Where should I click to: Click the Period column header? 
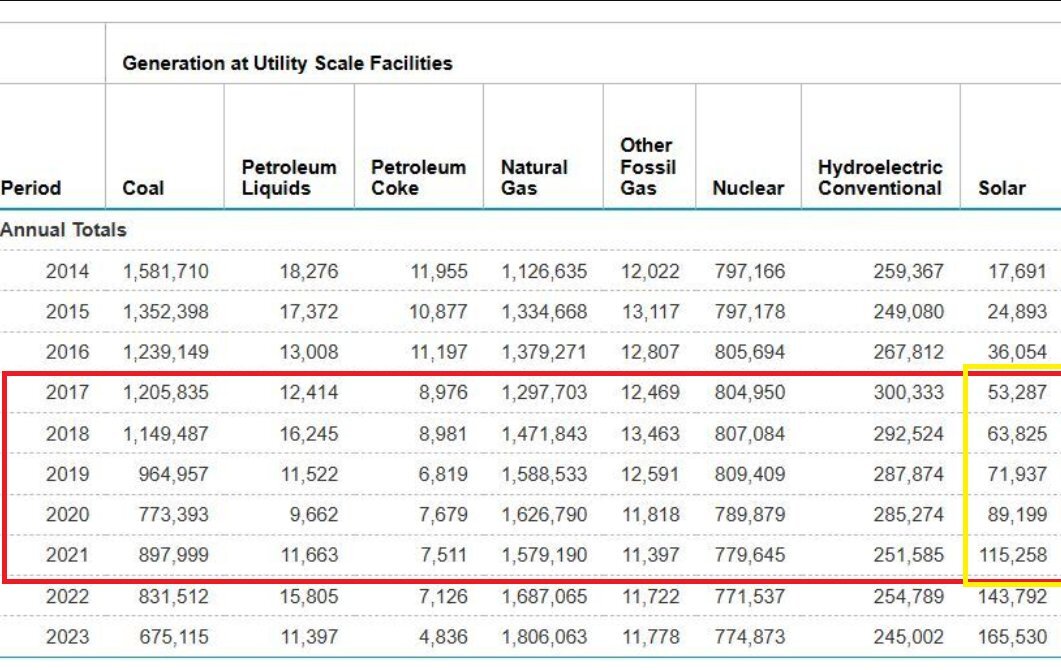coord(31,188)
